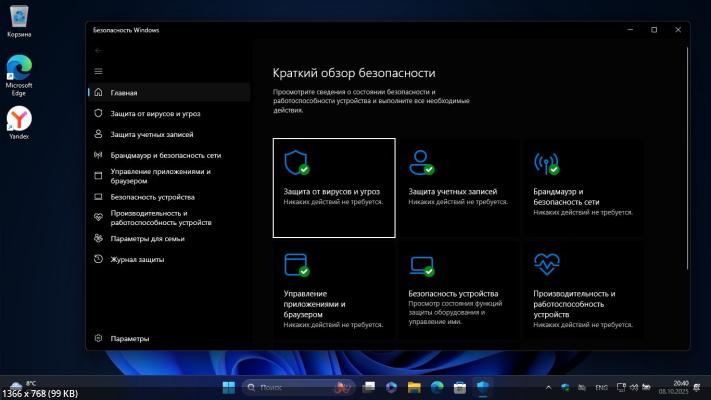
Task: Click the Безопасность устройства sidebar icon
Action: tap(98, 197)
